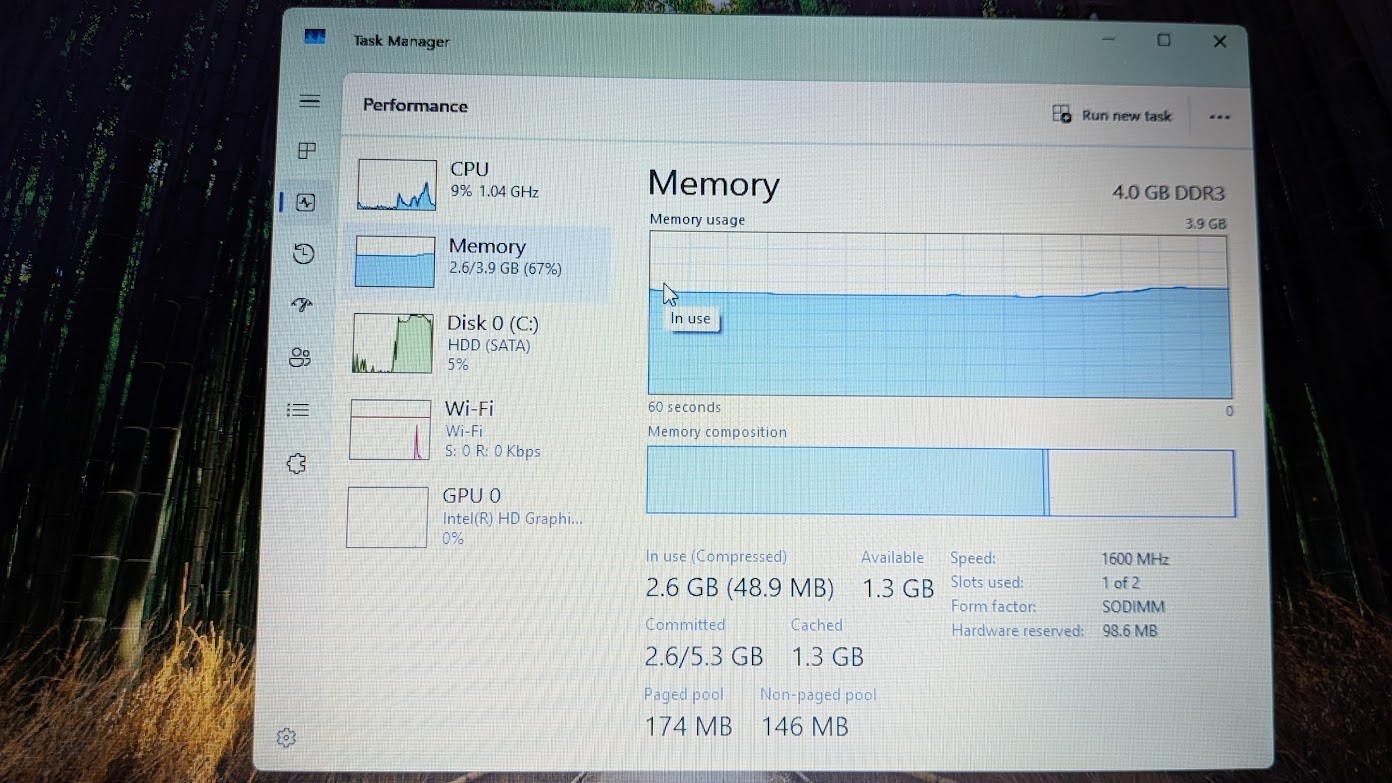Select the Memory performance entry
This screenshot has height=783, width=1392.
[x=476, y=263]
